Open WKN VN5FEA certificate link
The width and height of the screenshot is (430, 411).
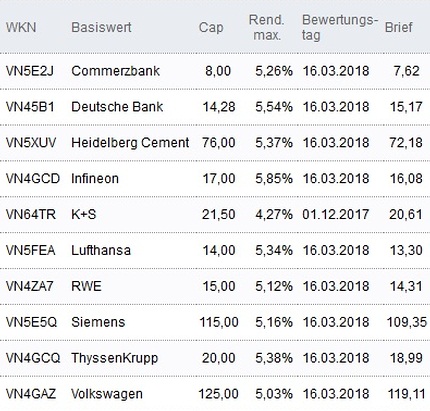[30, 250]
